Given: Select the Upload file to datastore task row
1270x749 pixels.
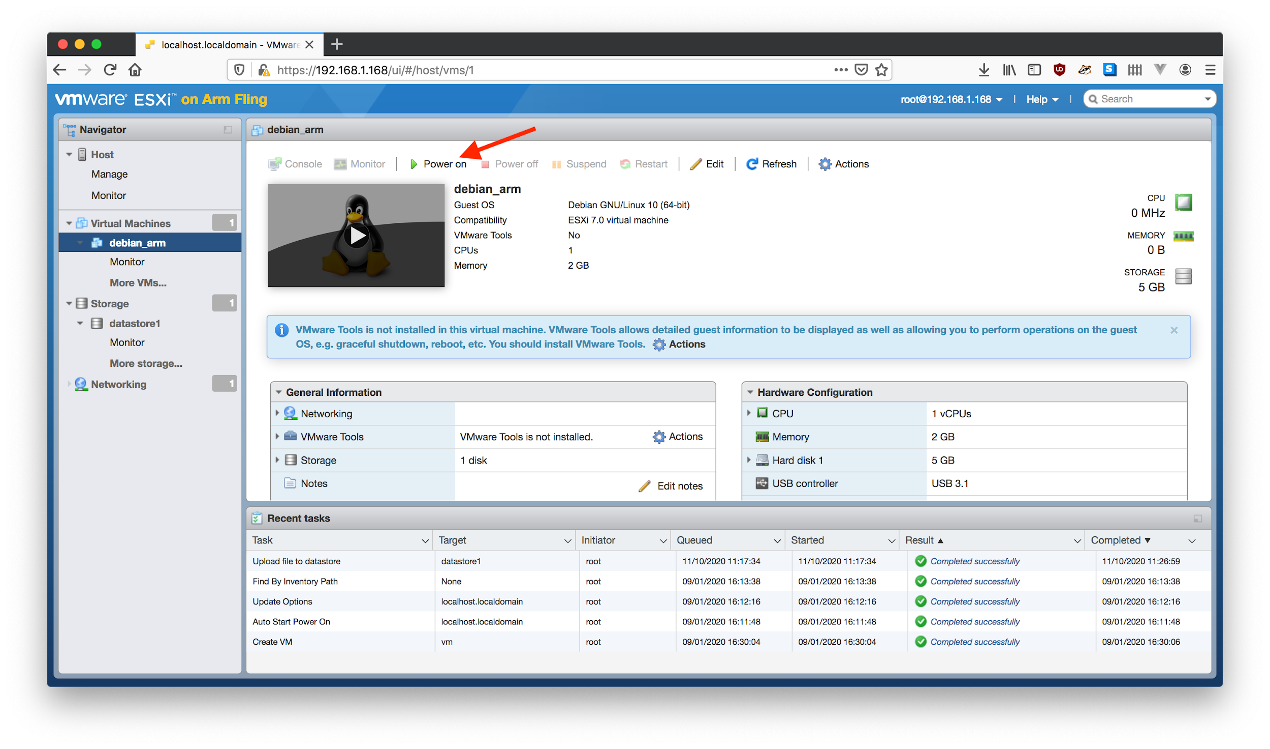Looking at the screenshot, I should pyautogui.click(x=728, y=561).
